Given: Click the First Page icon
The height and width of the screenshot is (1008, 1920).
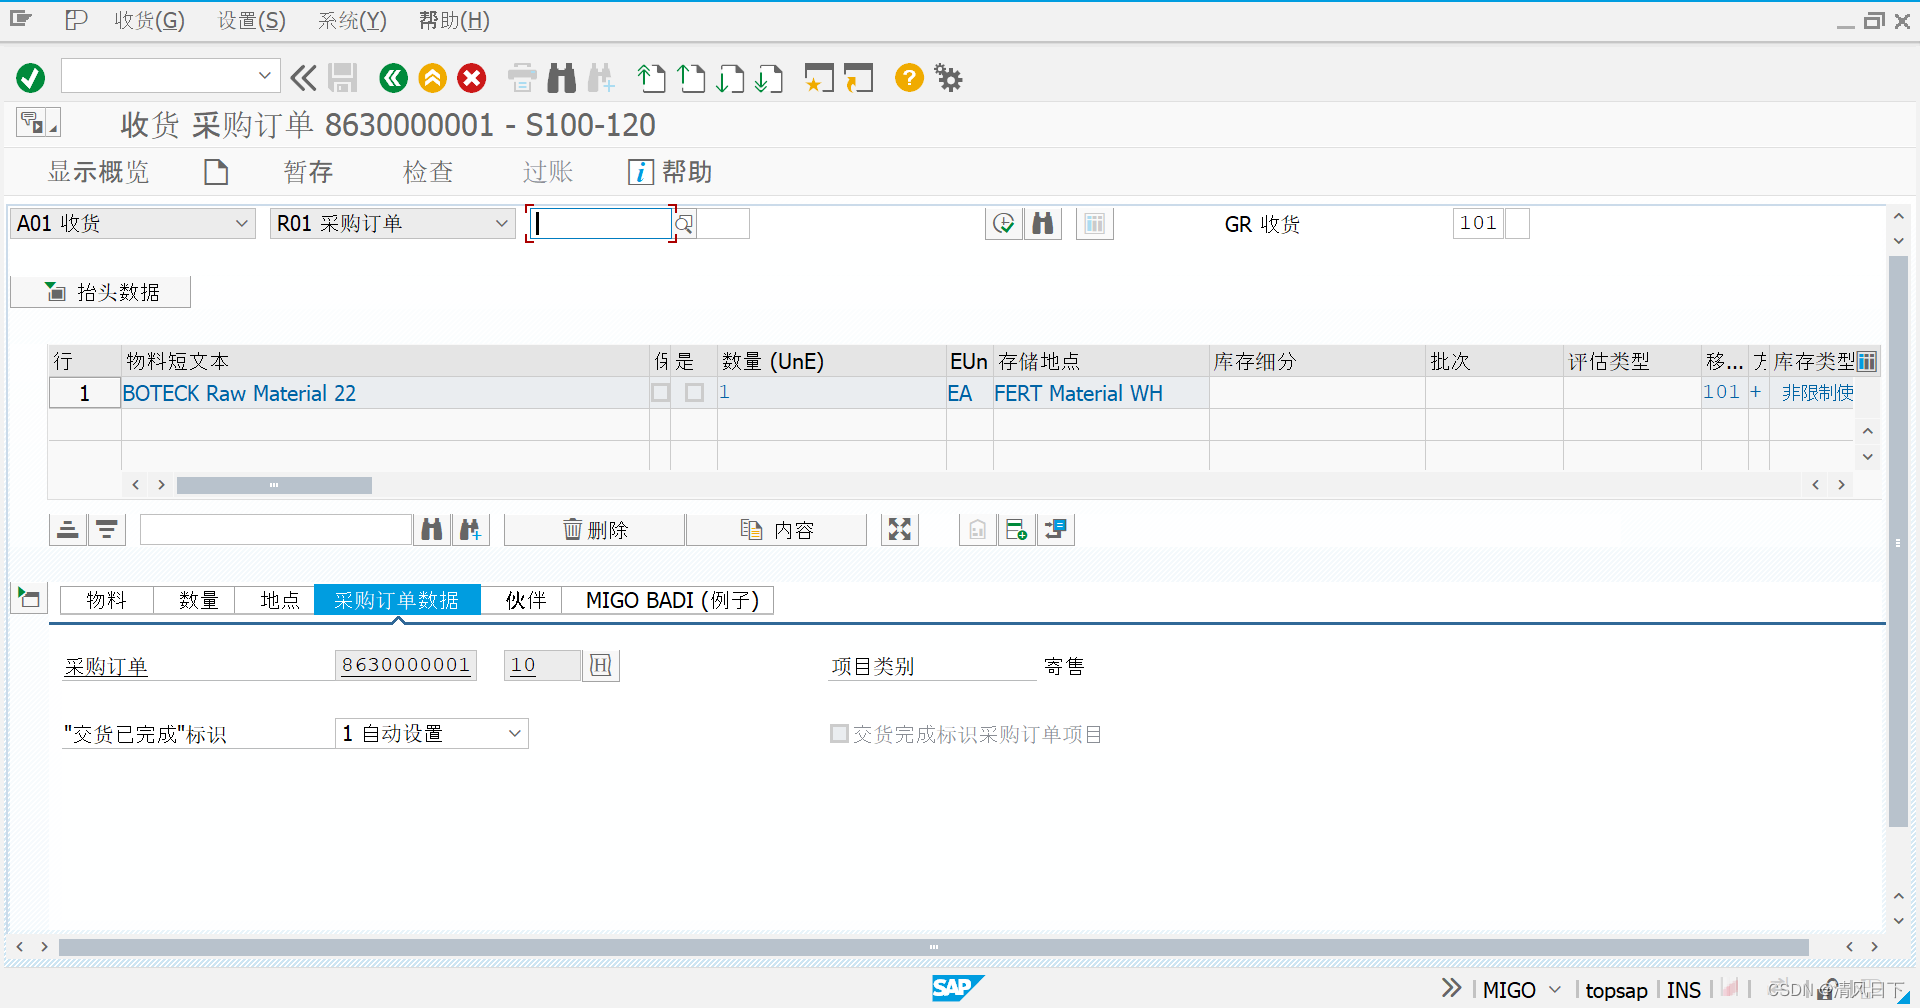Looking at the screenshot, I should coord(651,78).
